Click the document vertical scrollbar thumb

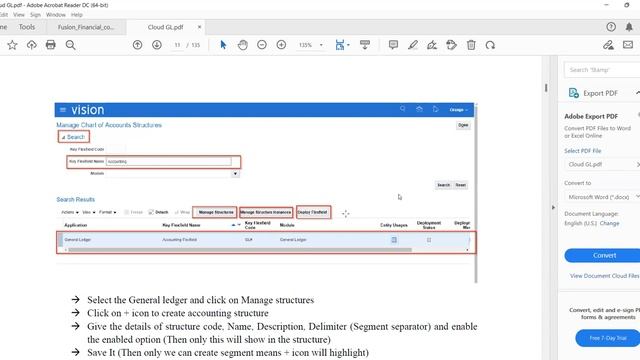coord(546,88)
